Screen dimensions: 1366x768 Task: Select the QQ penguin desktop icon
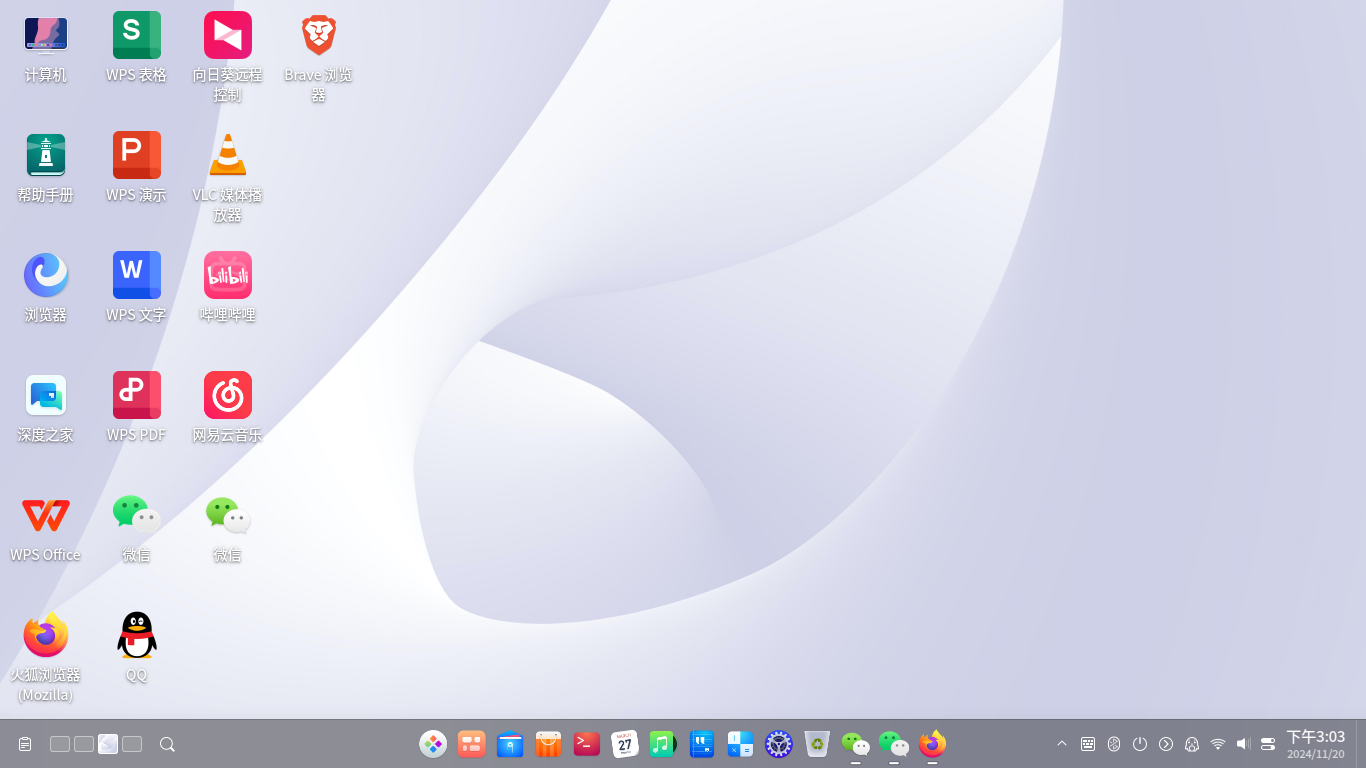(x=137, y=635)
